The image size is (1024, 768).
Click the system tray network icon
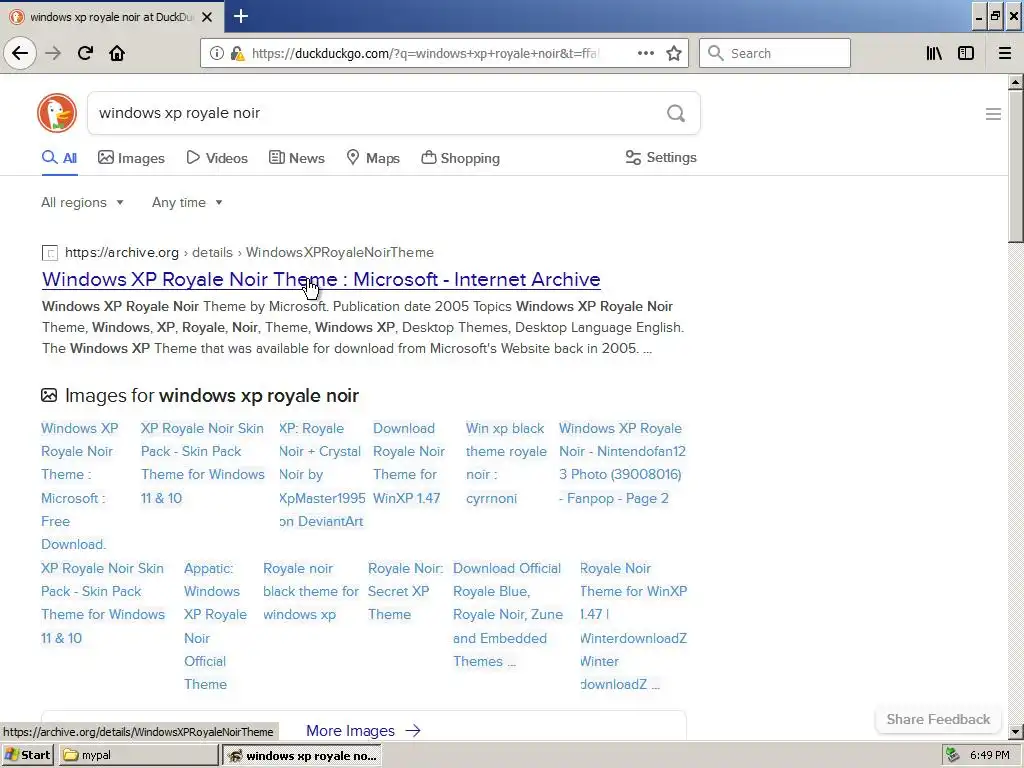tap(953, 755)
